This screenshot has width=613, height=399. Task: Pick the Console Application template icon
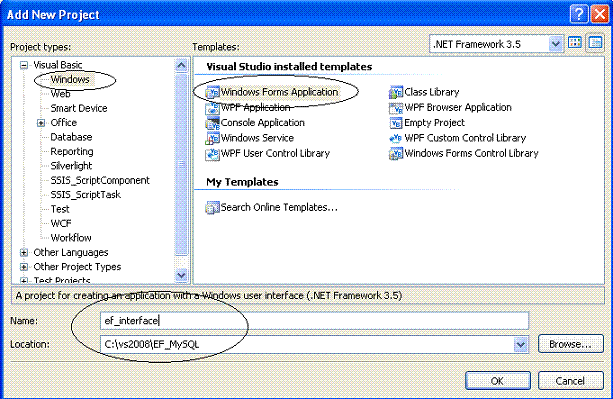[213, 123]
